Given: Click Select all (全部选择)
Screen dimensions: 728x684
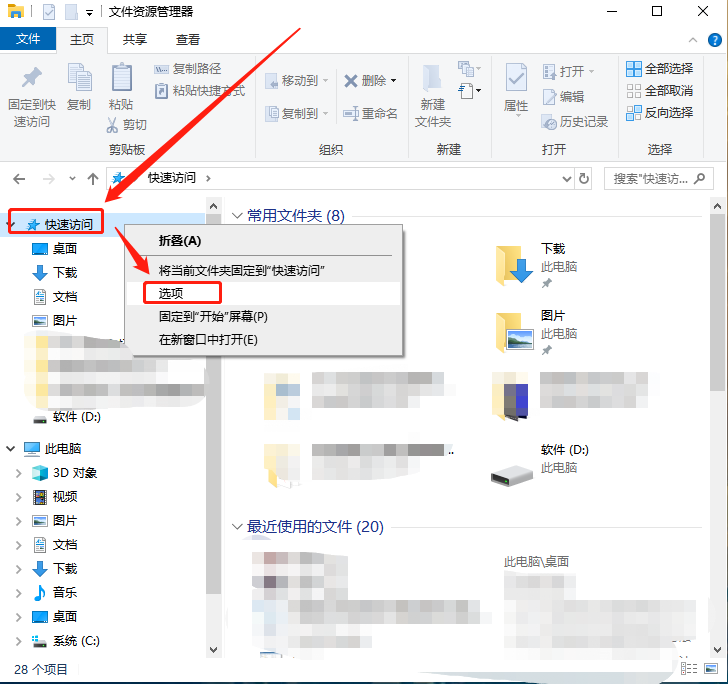Looking at the screenshot, I should [659, 69].
